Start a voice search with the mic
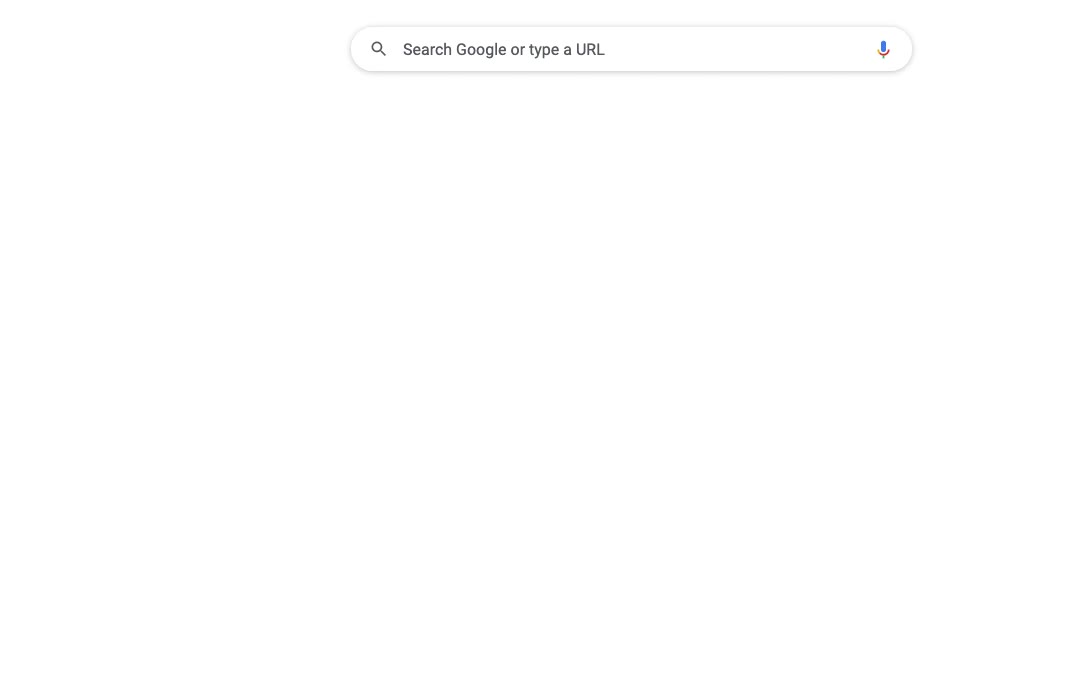 click(882, 50)
